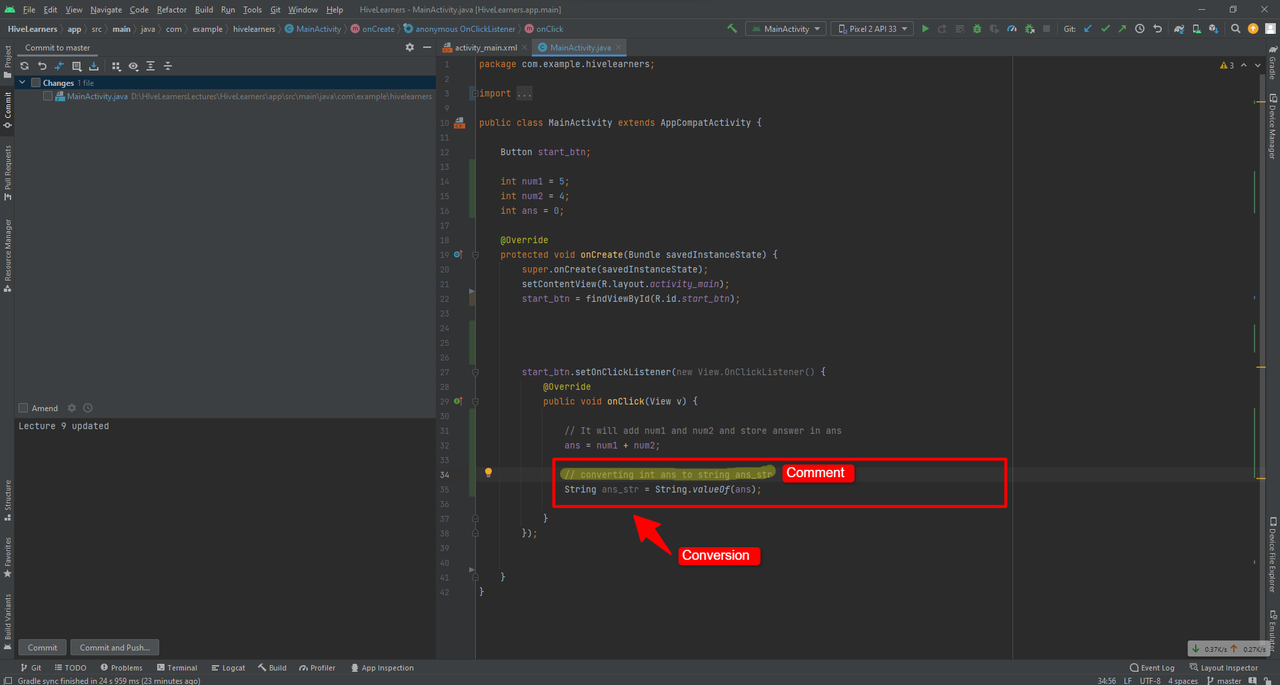Image resolution: width=1280 pixels, height=685 pixels.
Task: Open the MainActivity run configuration dropdown
Action: (786, 29)
